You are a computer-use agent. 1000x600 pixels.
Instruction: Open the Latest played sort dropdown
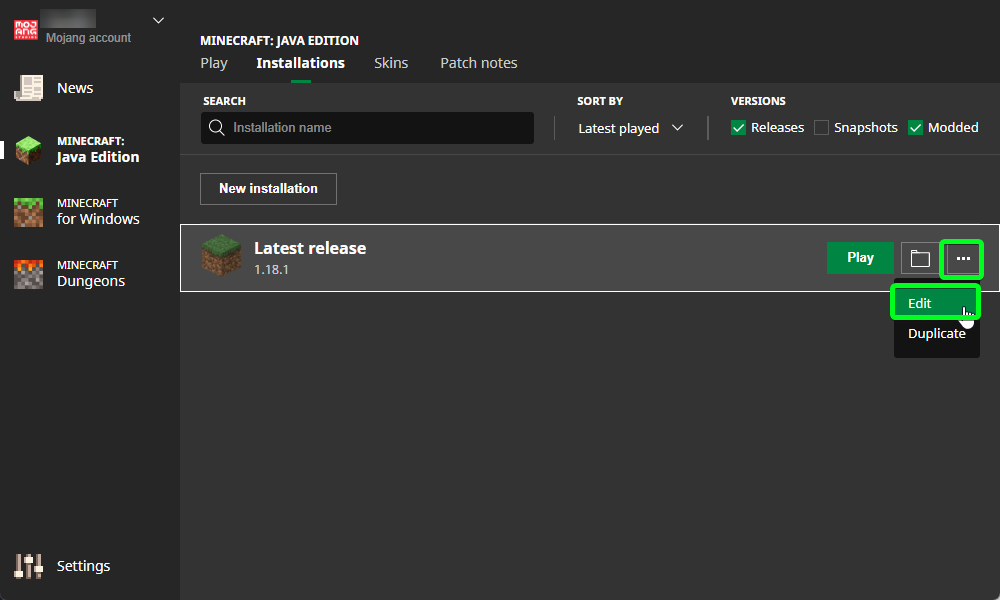point(630,128)
